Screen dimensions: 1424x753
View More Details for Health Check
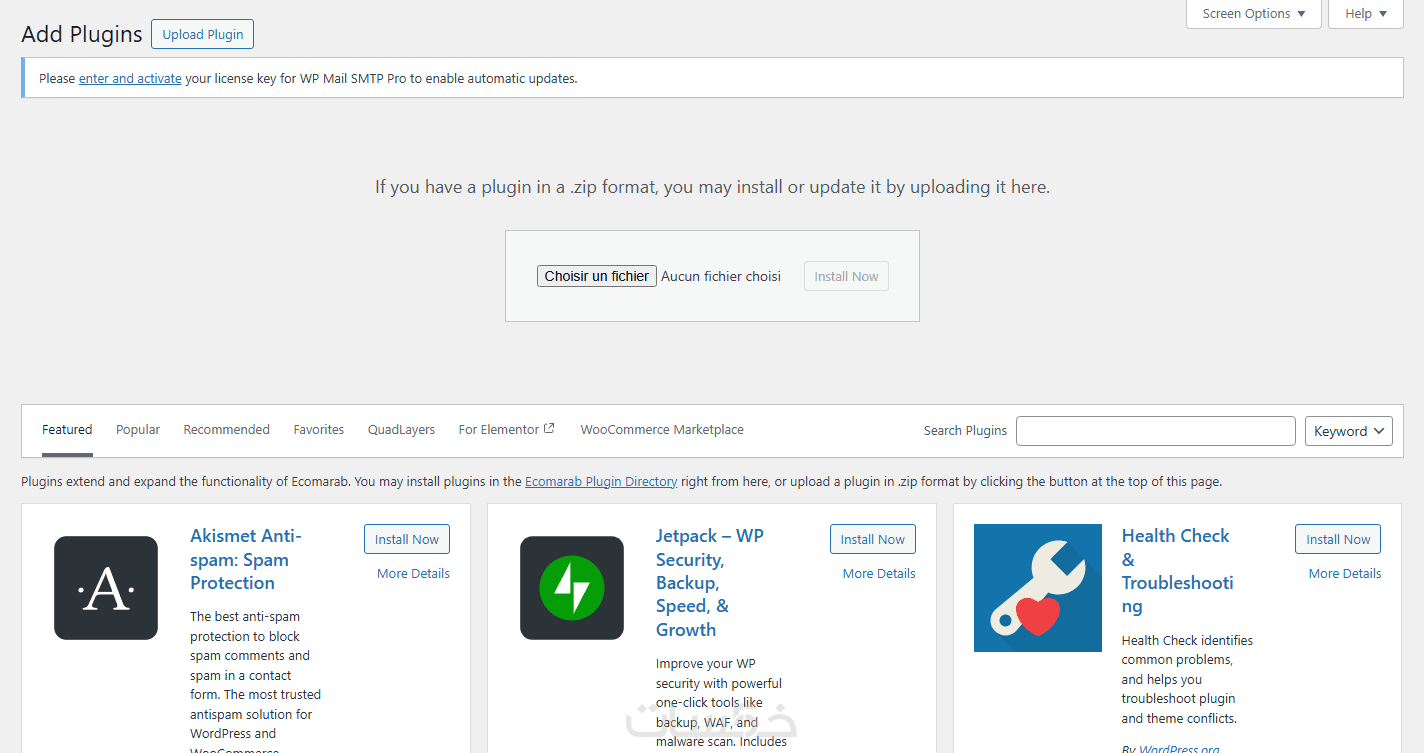coord(1345,573)
